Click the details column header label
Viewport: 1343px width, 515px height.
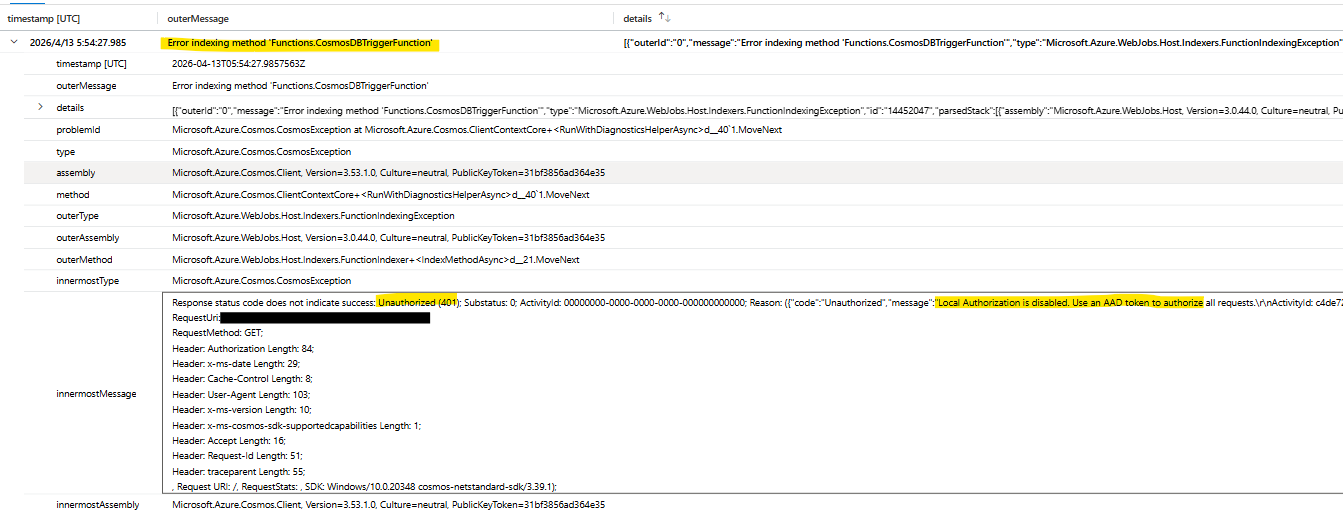(x=637, y=18)
